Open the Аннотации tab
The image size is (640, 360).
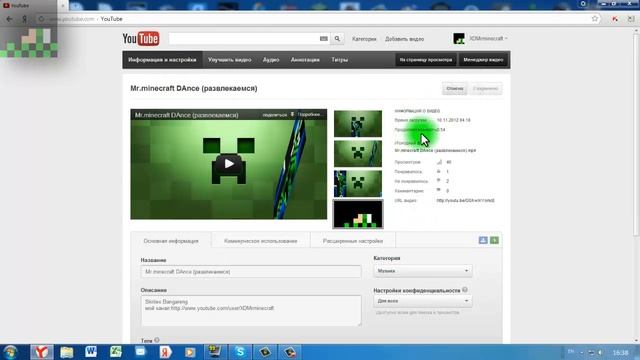305,60
